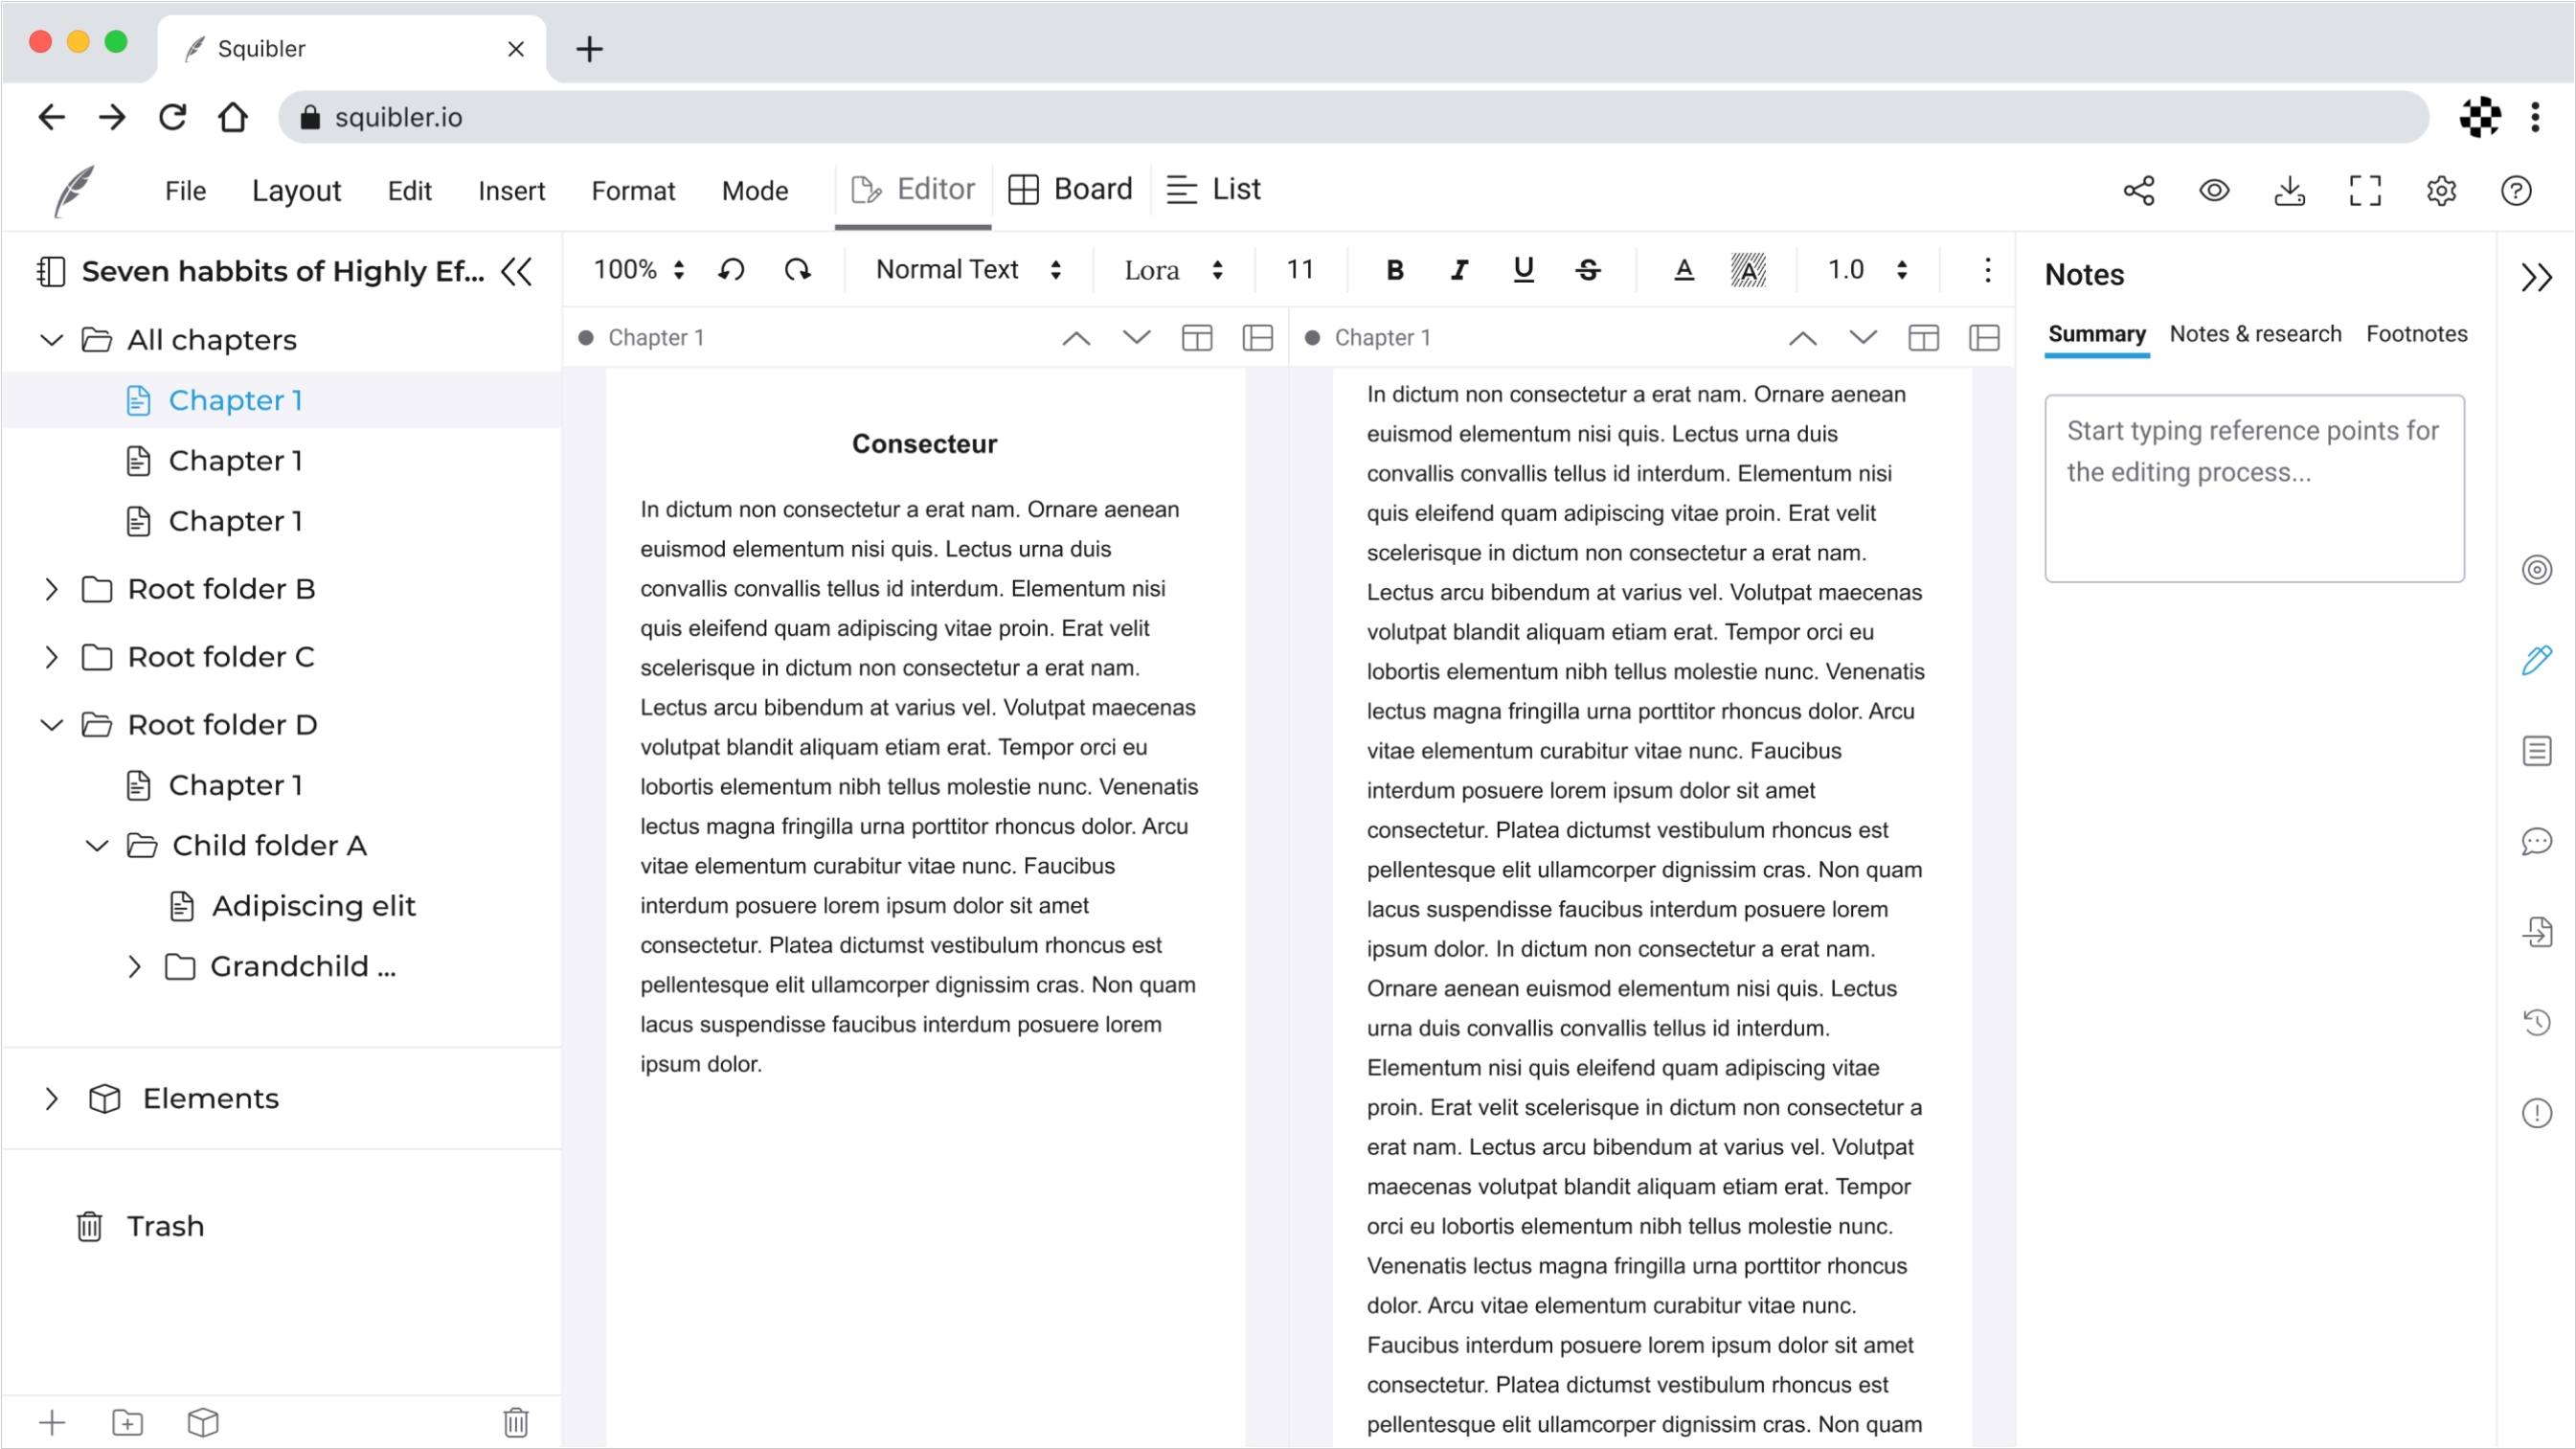Open the document lines icon in right rail

point(2537,751)
